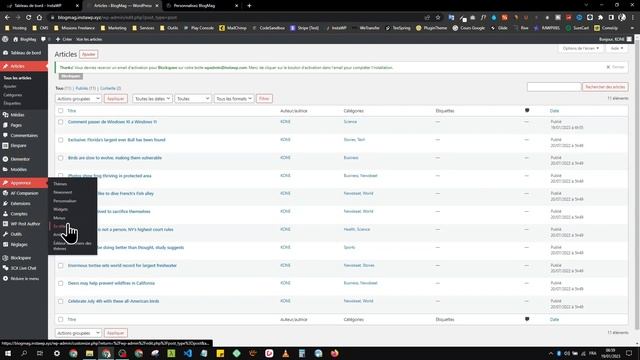Filter by Publiés posts link
Image resolution: width=640 pixels, height=360 pixels.
coord(85,88)
